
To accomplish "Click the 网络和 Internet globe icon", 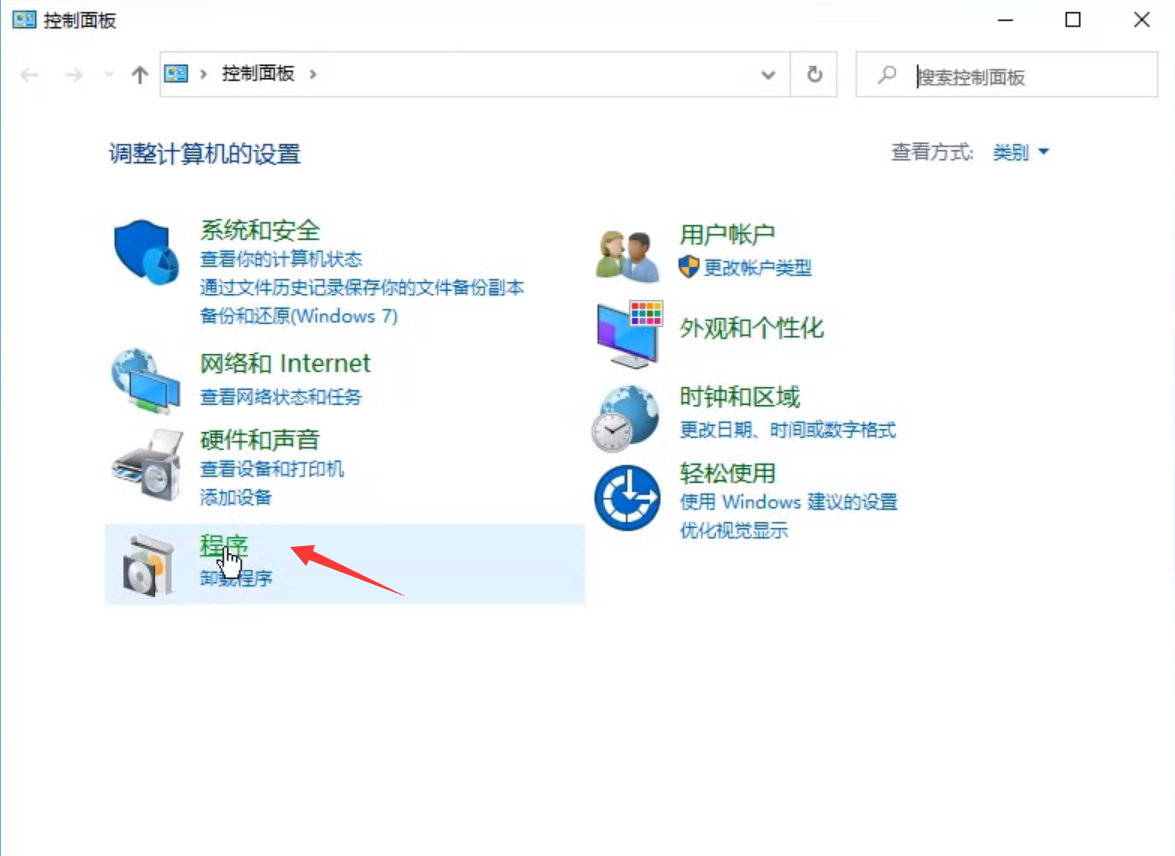I will [145, 378].
